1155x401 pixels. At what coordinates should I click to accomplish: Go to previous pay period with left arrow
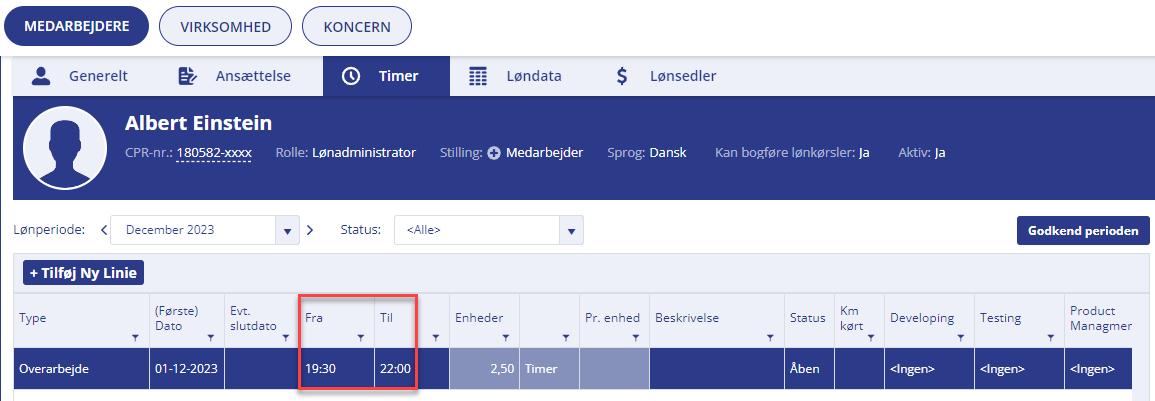click(x=104, y=230)
